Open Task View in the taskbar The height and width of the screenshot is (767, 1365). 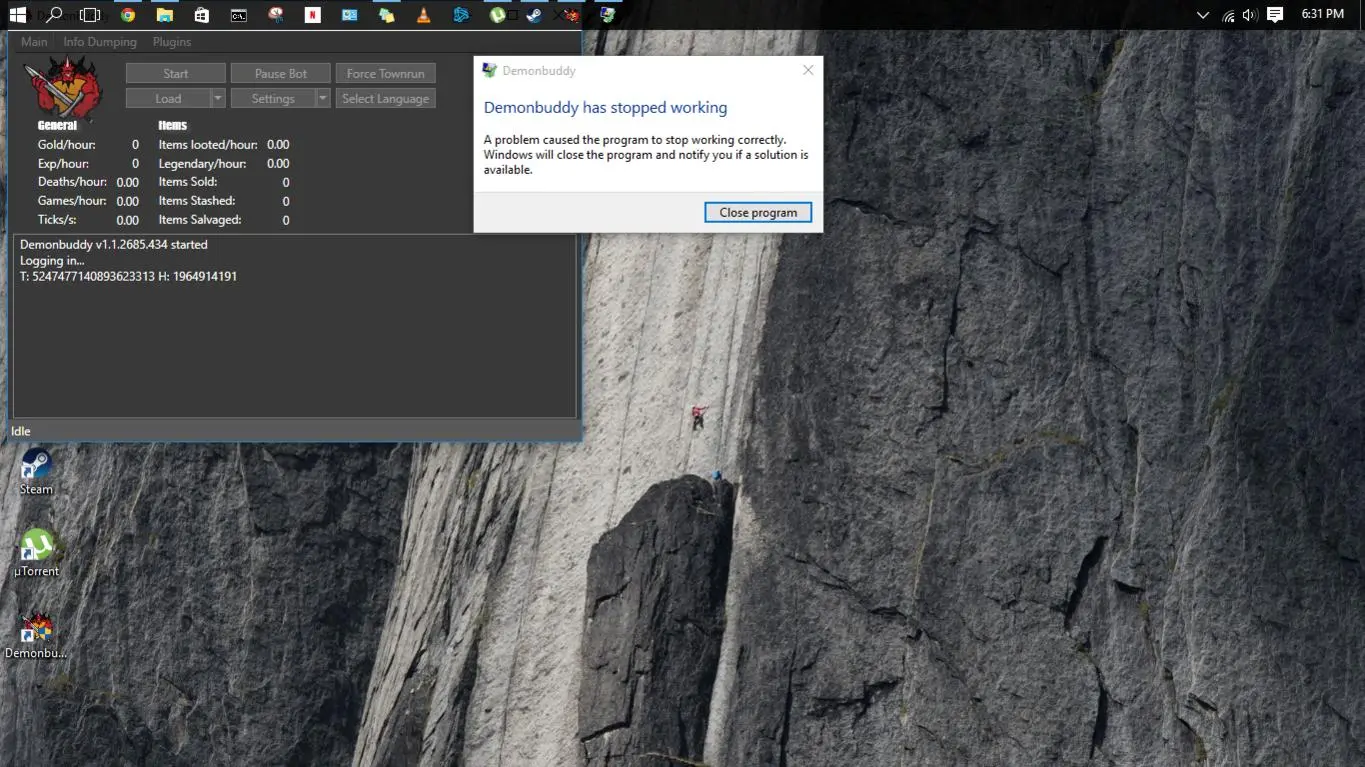[x=90, y=15]
